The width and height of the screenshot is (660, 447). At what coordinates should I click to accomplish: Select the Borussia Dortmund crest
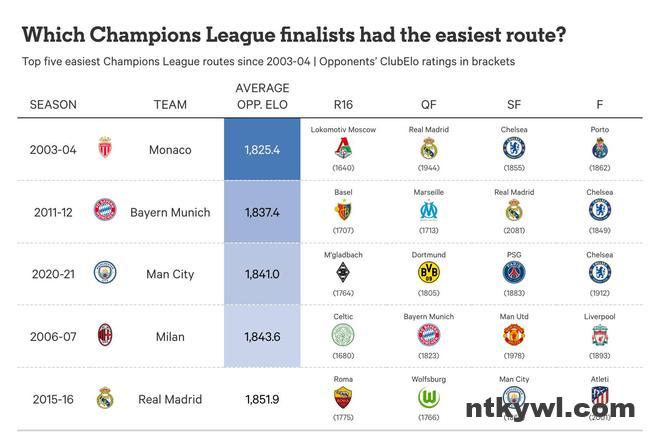429,272
